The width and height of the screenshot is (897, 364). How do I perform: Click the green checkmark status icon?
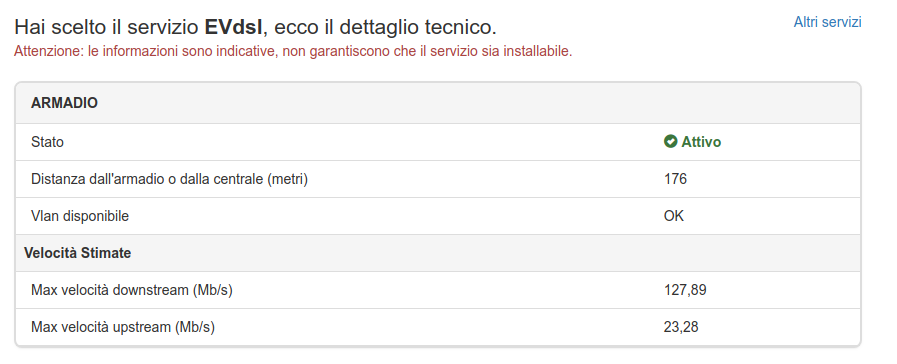[670, 141]
